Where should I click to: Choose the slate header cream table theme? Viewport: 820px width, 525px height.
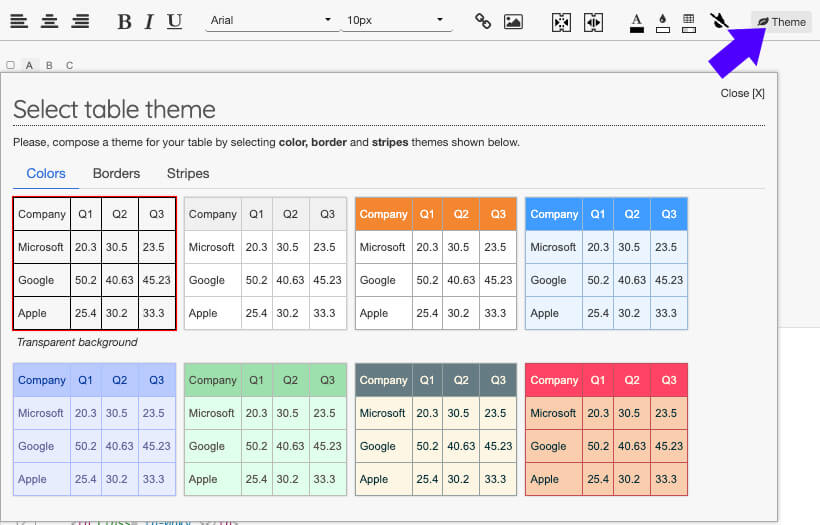(x=436, y=429)
